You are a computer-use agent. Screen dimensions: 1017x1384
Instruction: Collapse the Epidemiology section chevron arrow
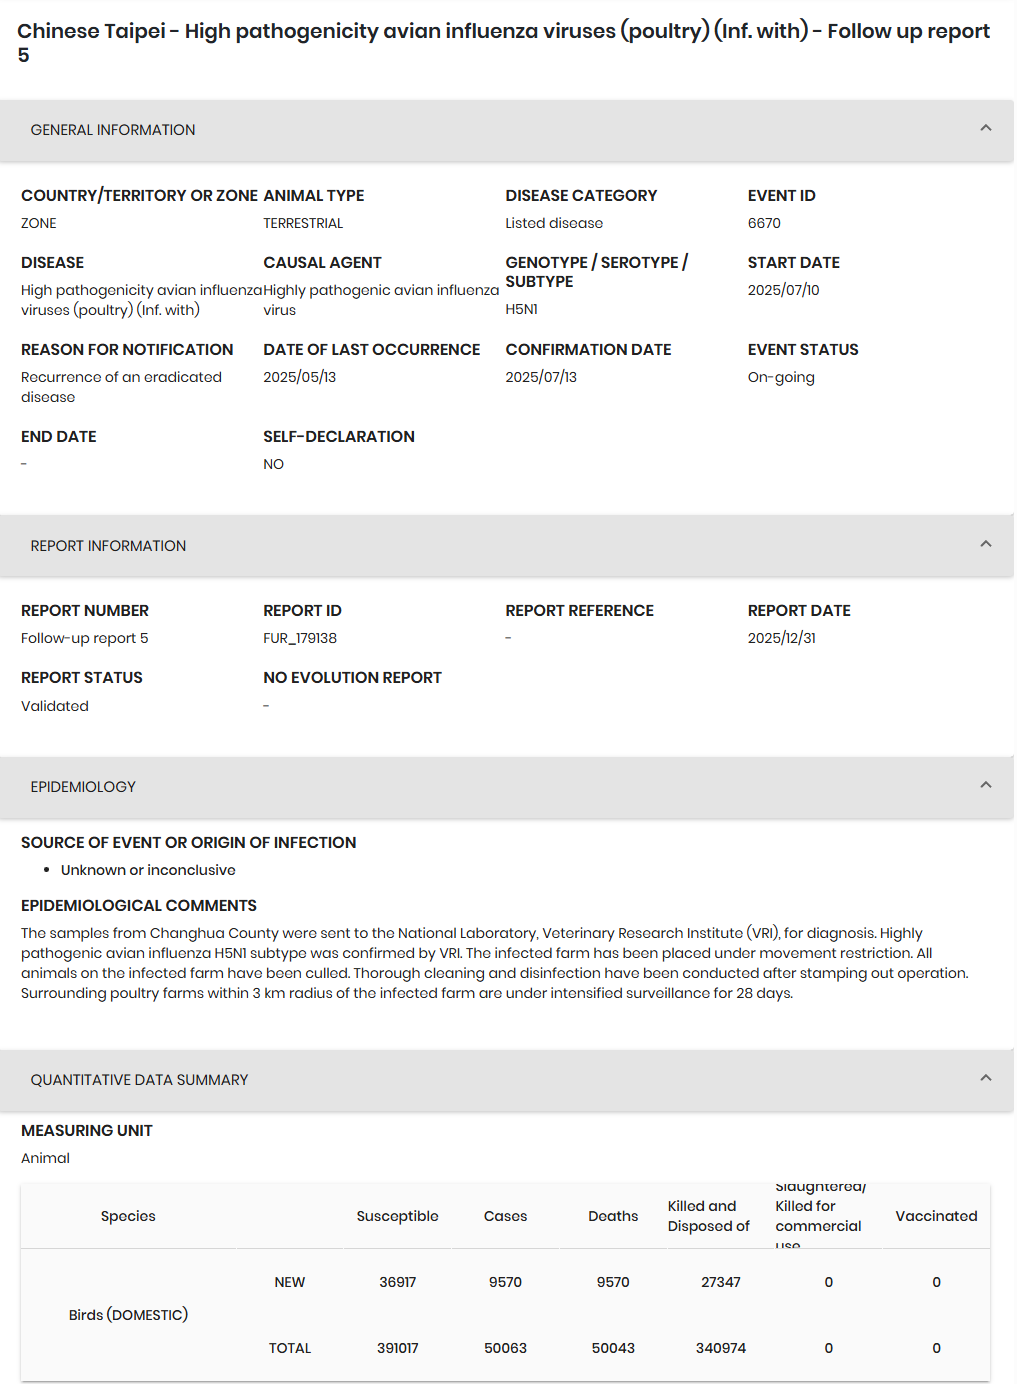[x=985, y=785]
